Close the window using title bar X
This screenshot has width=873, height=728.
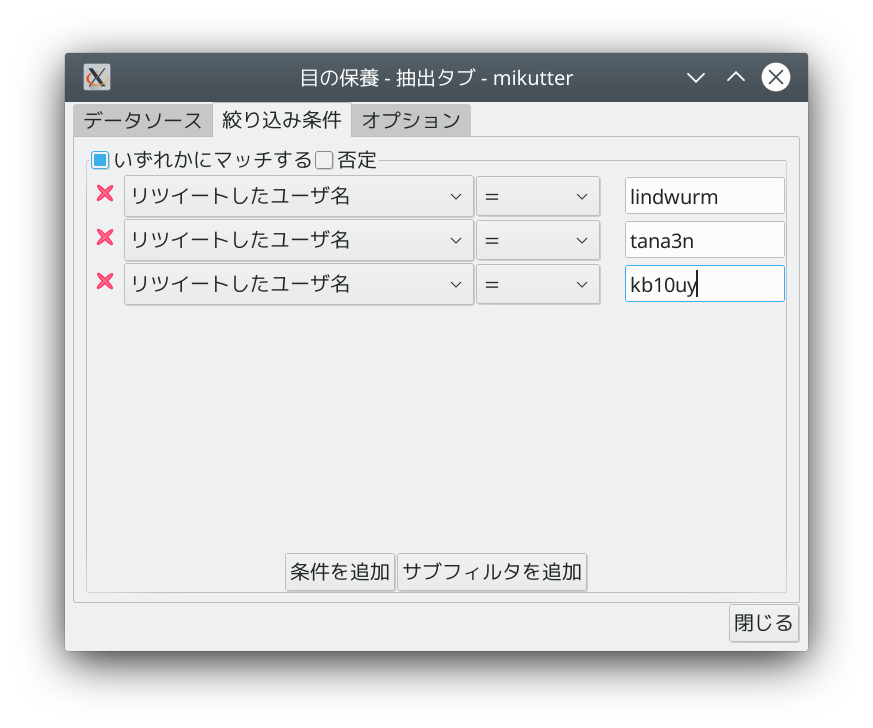pyautogui.click(x=776, y=77)
